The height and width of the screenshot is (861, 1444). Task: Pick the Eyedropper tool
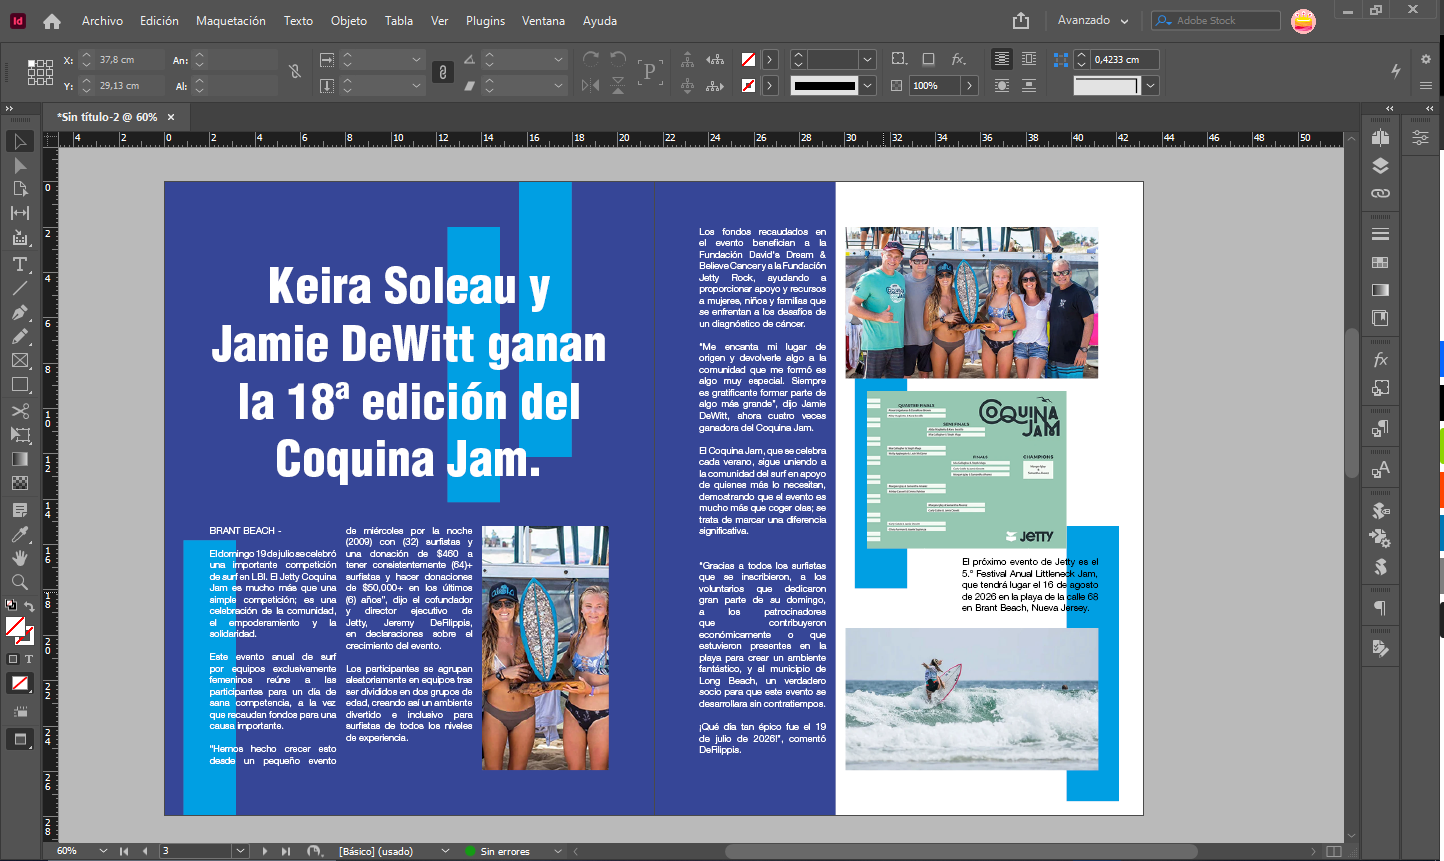tap(19, 534)
